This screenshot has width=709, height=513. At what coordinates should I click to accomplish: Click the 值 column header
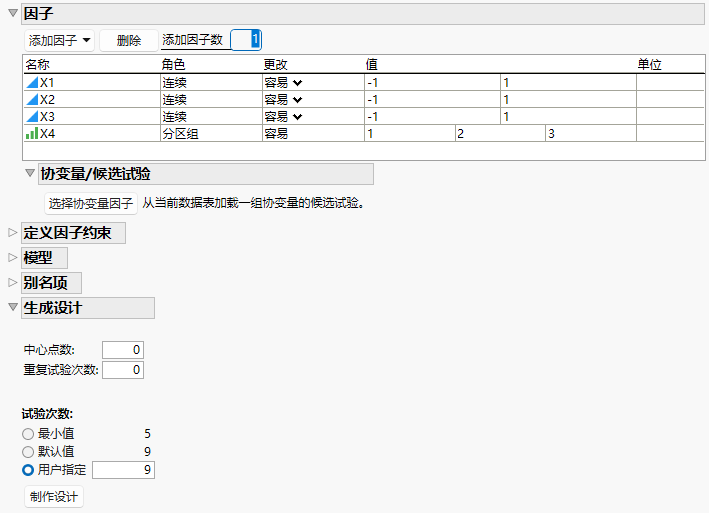click(x=372, y=65)
